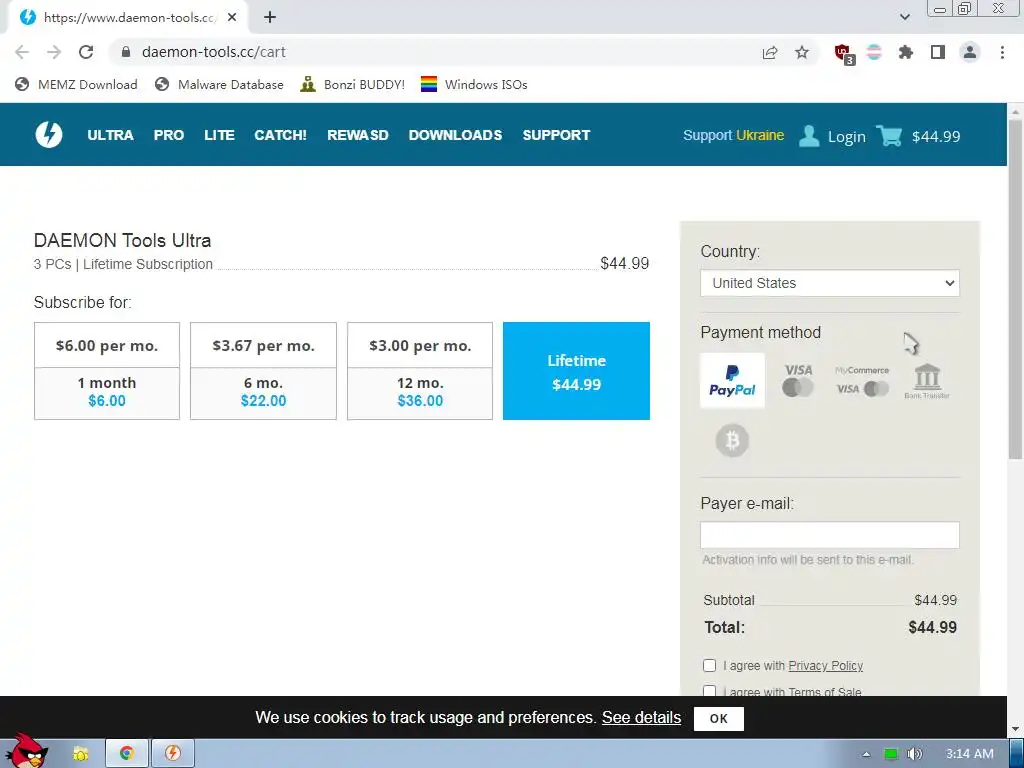Select the 6 mo. $22.00 subscription
Viewport: 1024px width, 768px height.
pyautogui.click(x=263, y=371)
